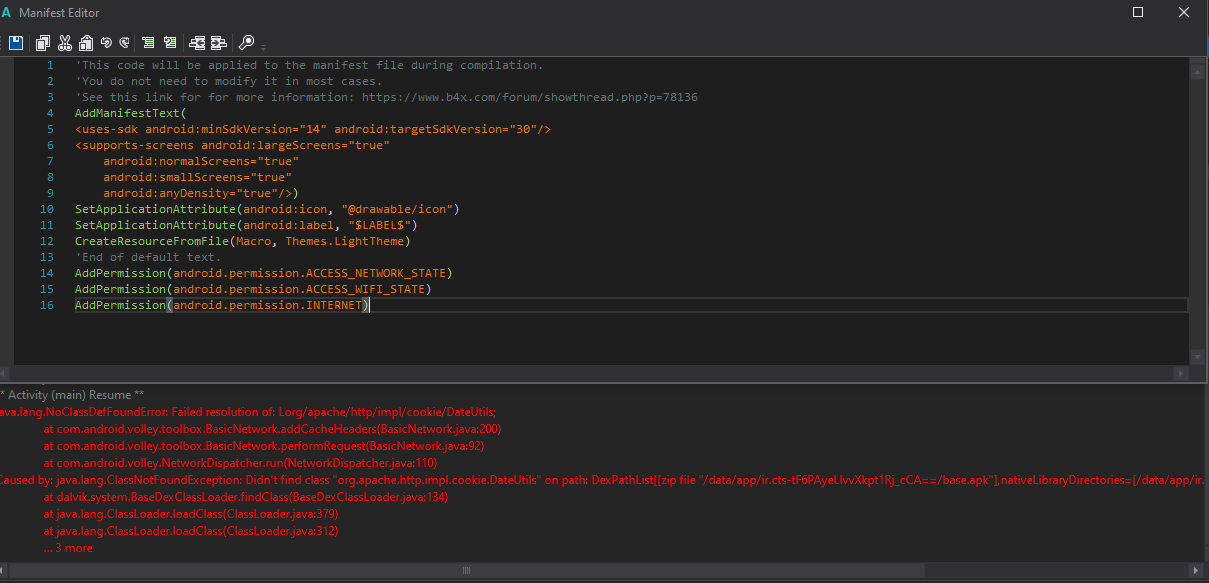
Task: Click the editor's scroll down arrow
Action: [x=1197, y=357]
